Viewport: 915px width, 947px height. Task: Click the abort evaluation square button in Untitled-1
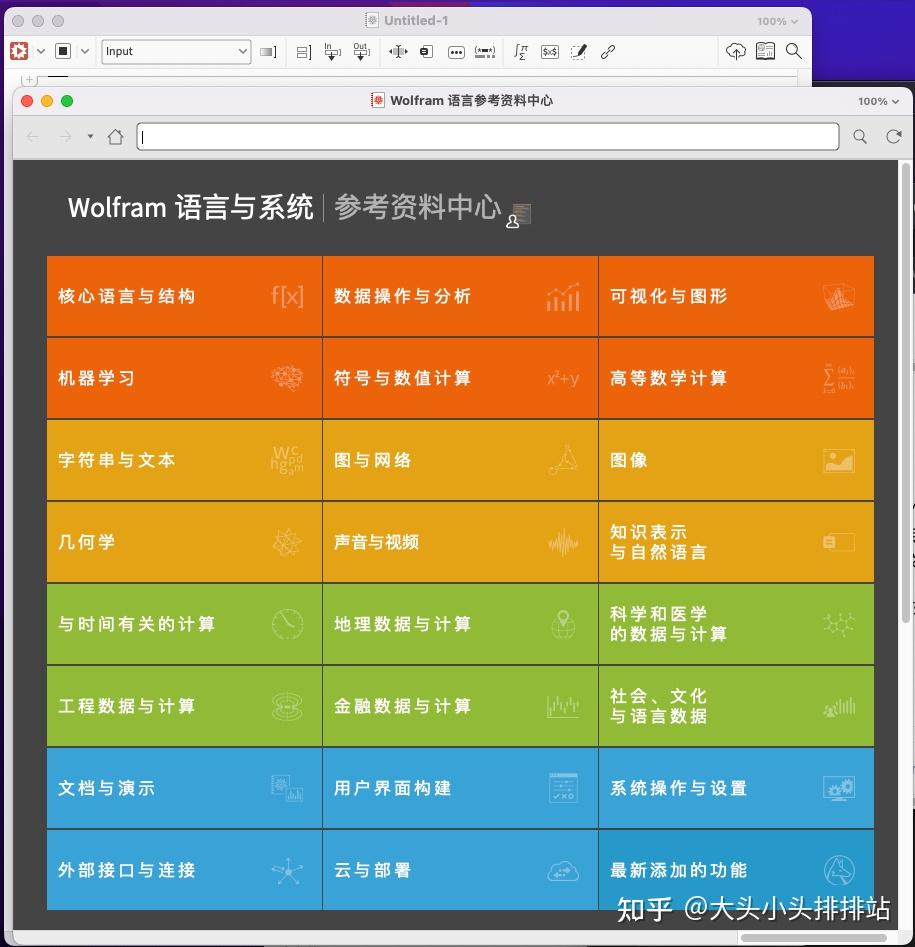click(x=63, y=51)
